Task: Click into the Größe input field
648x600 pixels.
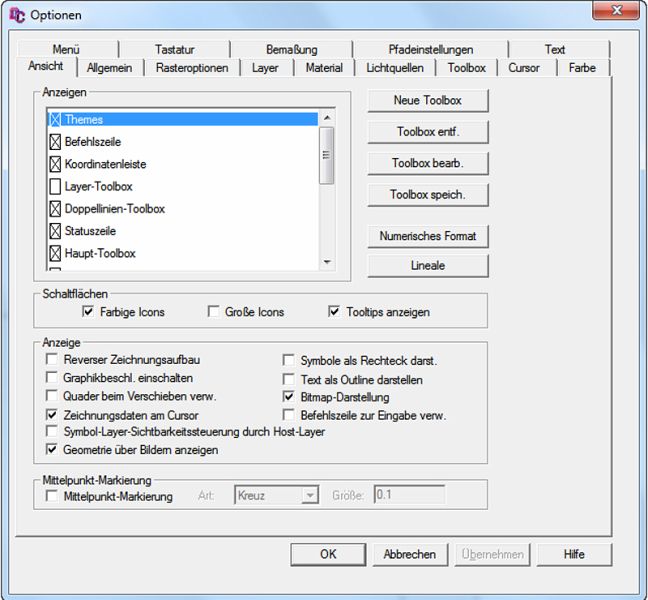Action: click(409, 495)
